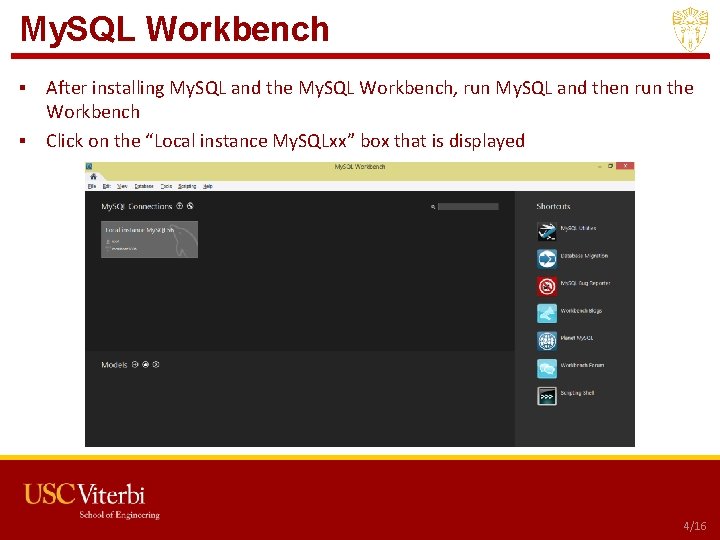Open the MySQL Bug Reporter text link
Screen dimensions: 720x540
tap(585, 283)
